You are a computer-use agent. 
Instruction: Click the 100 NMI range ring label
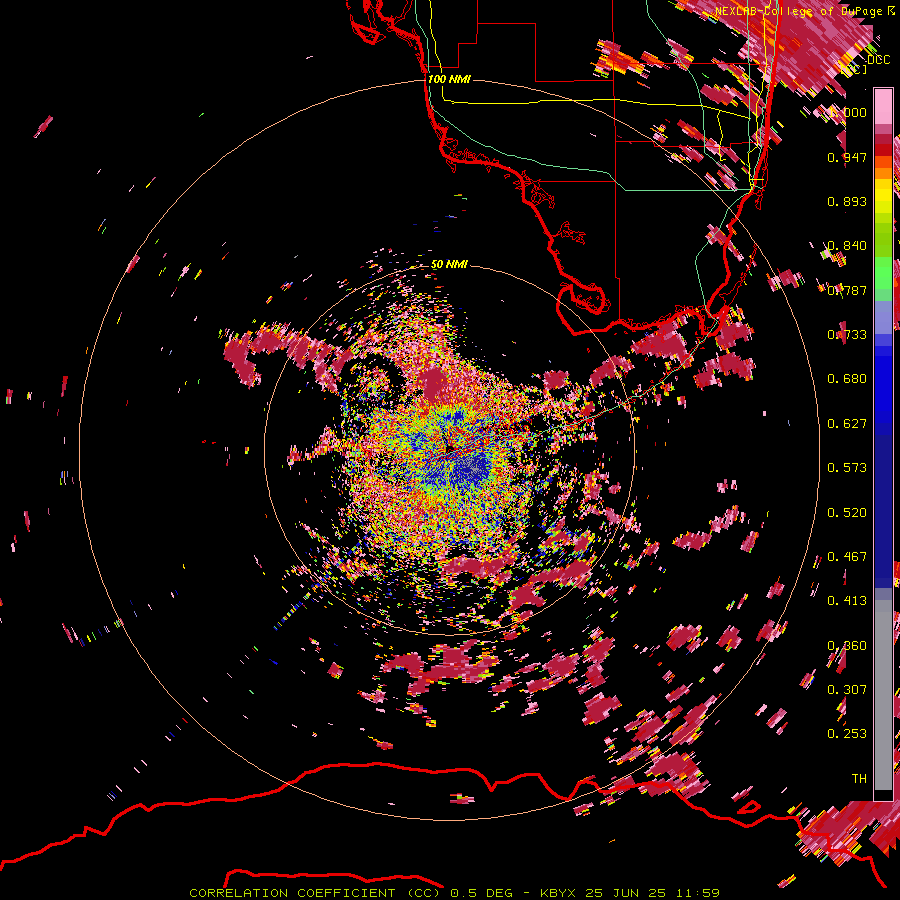449,79
